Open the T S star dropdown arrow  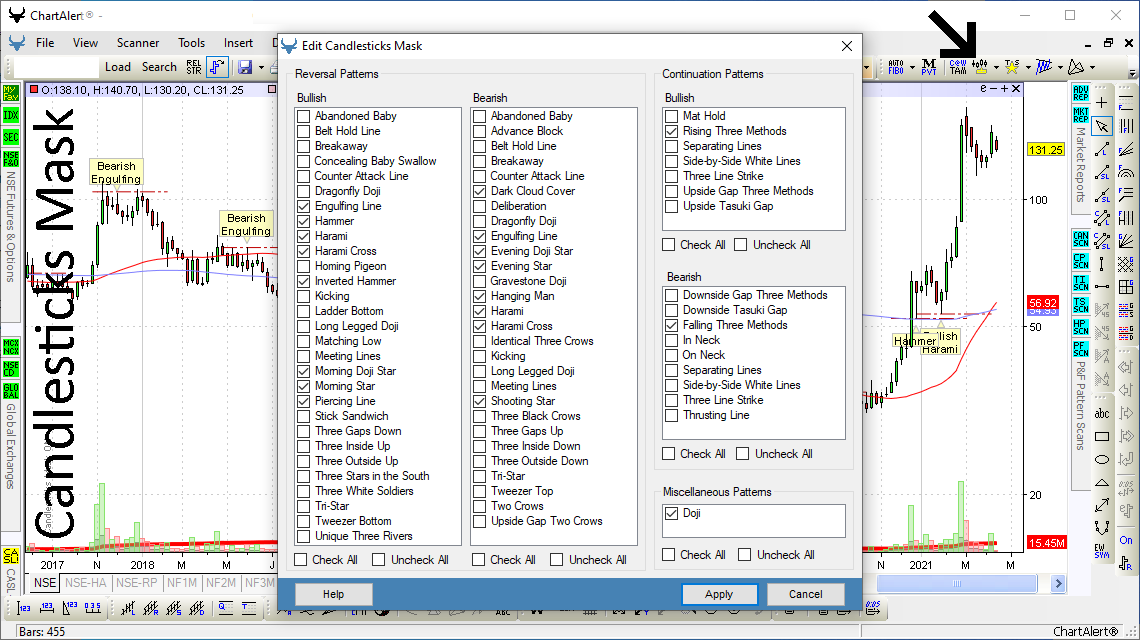pos(1028,67)
